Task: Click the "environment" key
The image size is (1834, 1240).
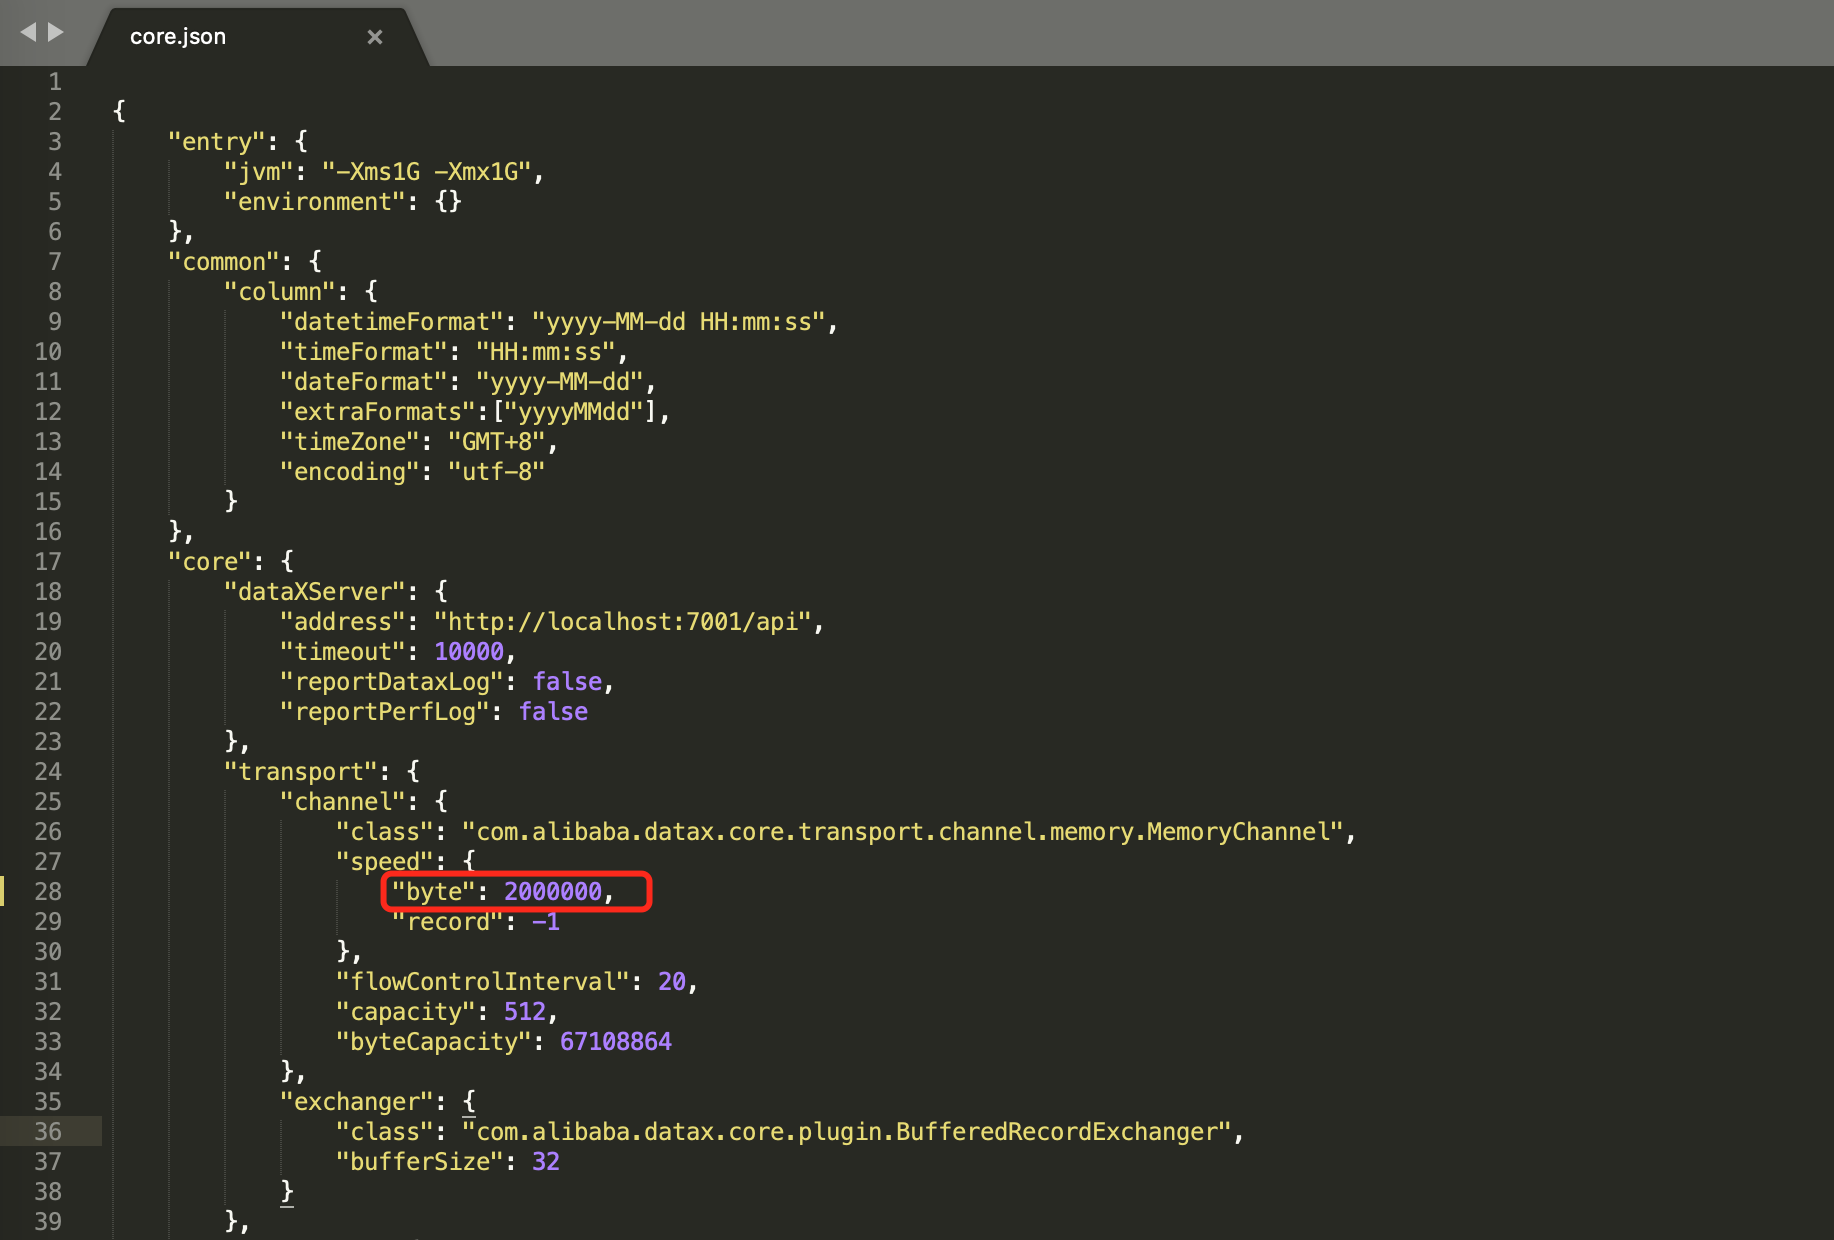Action: (x=314, y=202)
